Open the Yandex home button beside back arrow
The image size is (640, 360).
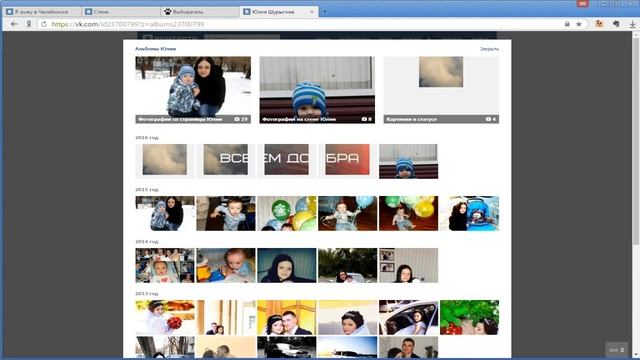[x=29, y=24]
